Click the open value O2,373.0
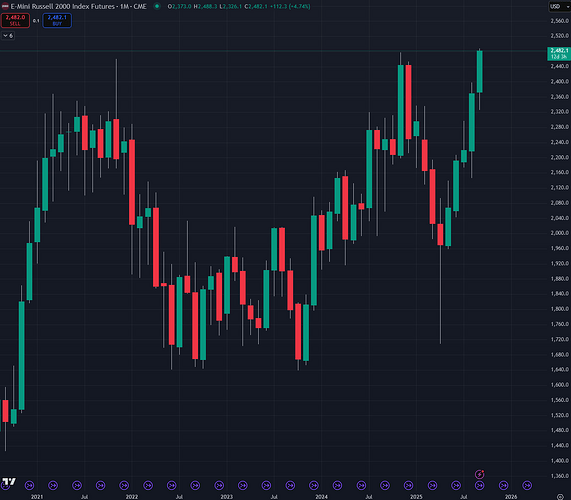571x500 pixels. [x=179, y=6]
